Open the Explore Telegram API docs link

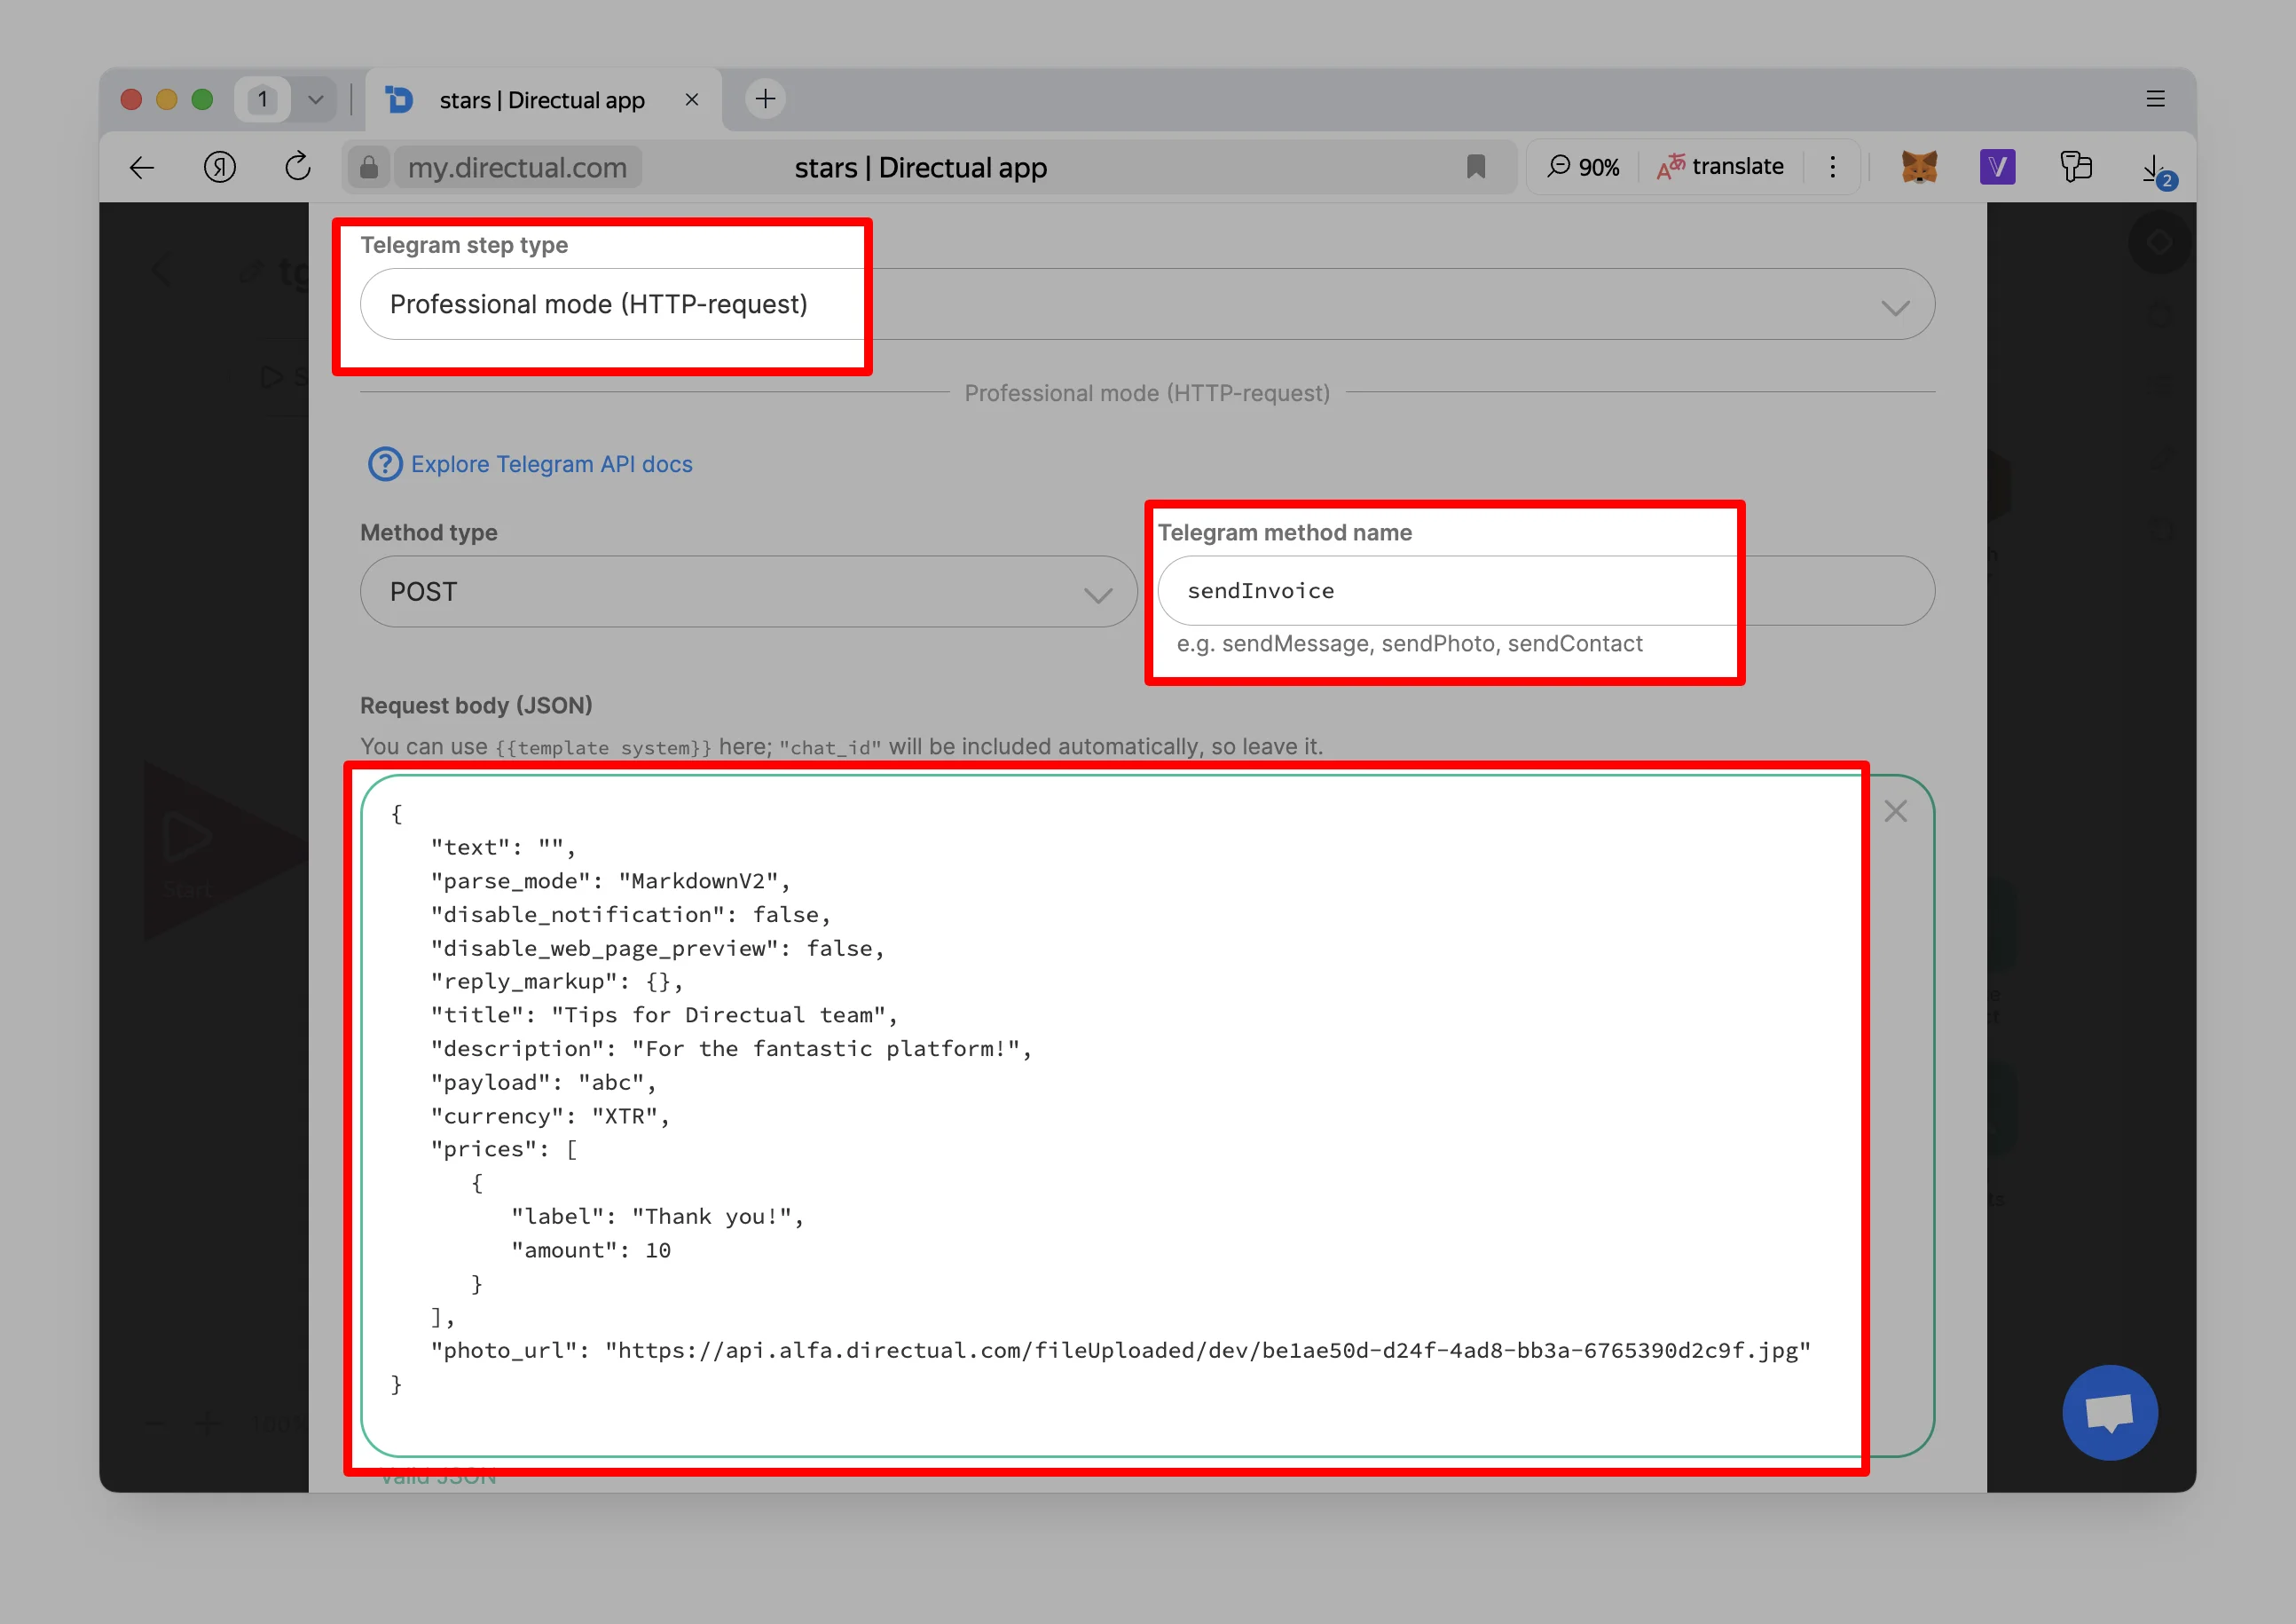551,464
